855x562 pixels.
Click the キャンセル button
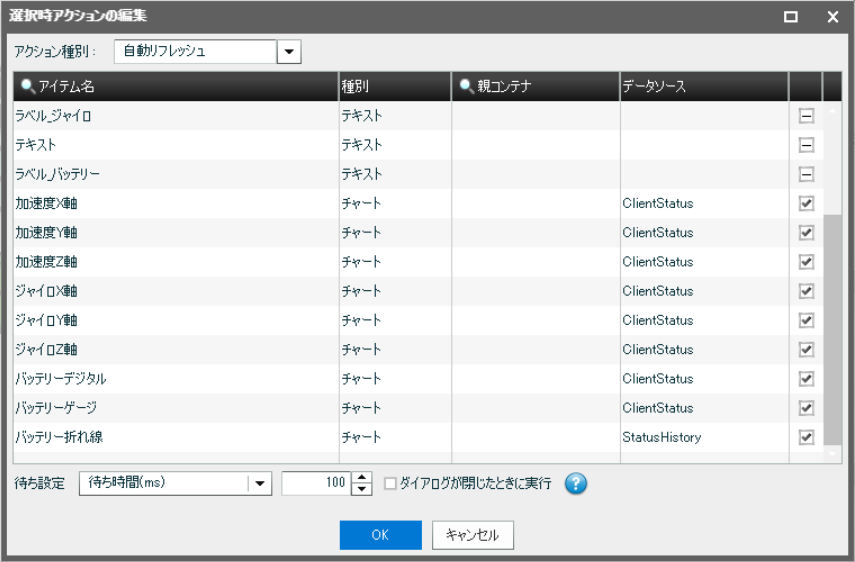click(473, 535)
